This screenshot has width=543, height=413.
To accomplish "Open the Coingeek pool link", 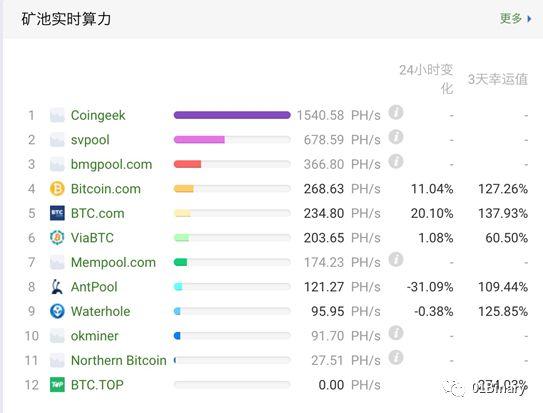I will pyautogui.click(x=98, y=116).
